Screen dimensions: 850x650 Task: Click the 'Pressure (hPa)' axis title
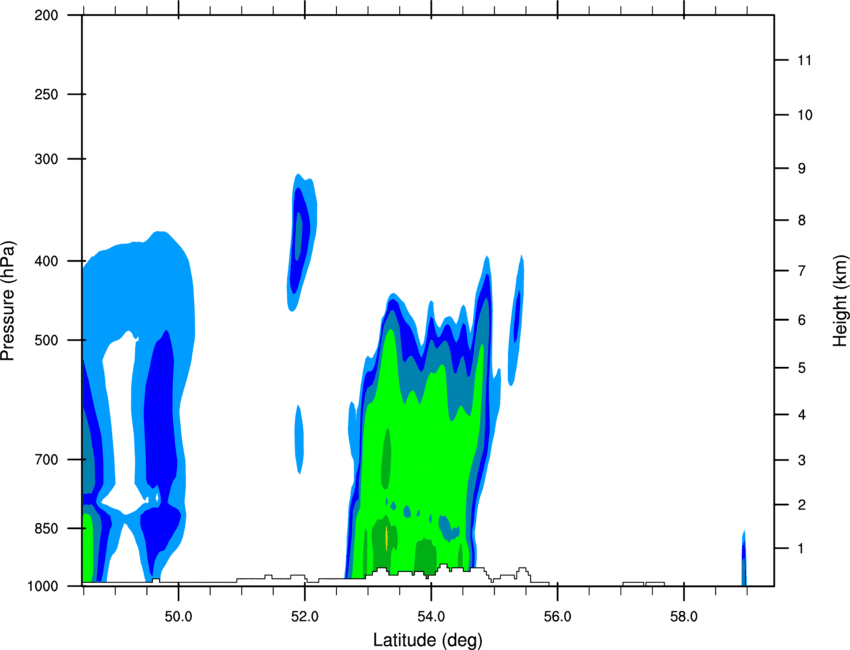[8, 301]
